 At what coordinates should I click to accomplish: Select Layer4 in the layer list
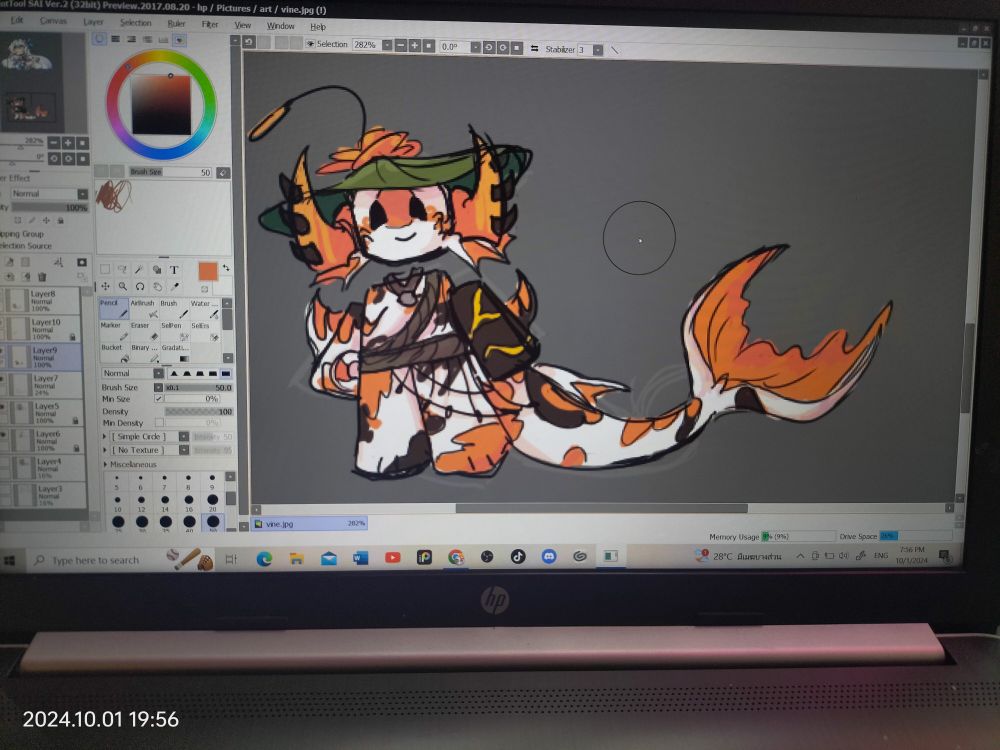point(42,467)
